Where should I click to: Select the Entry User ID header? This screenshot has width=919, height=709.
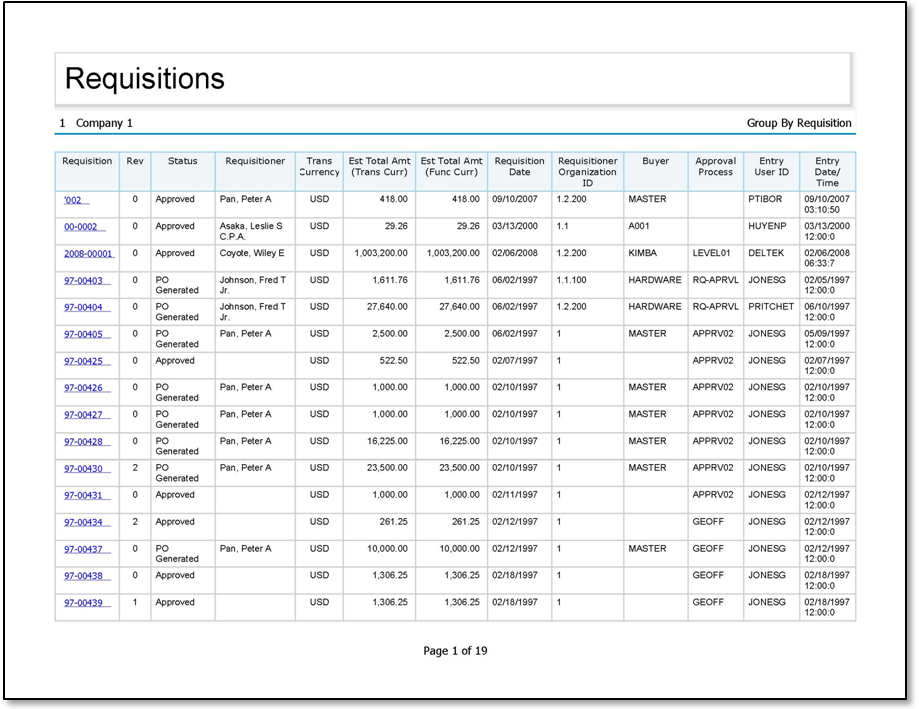[x=771, y=166]
